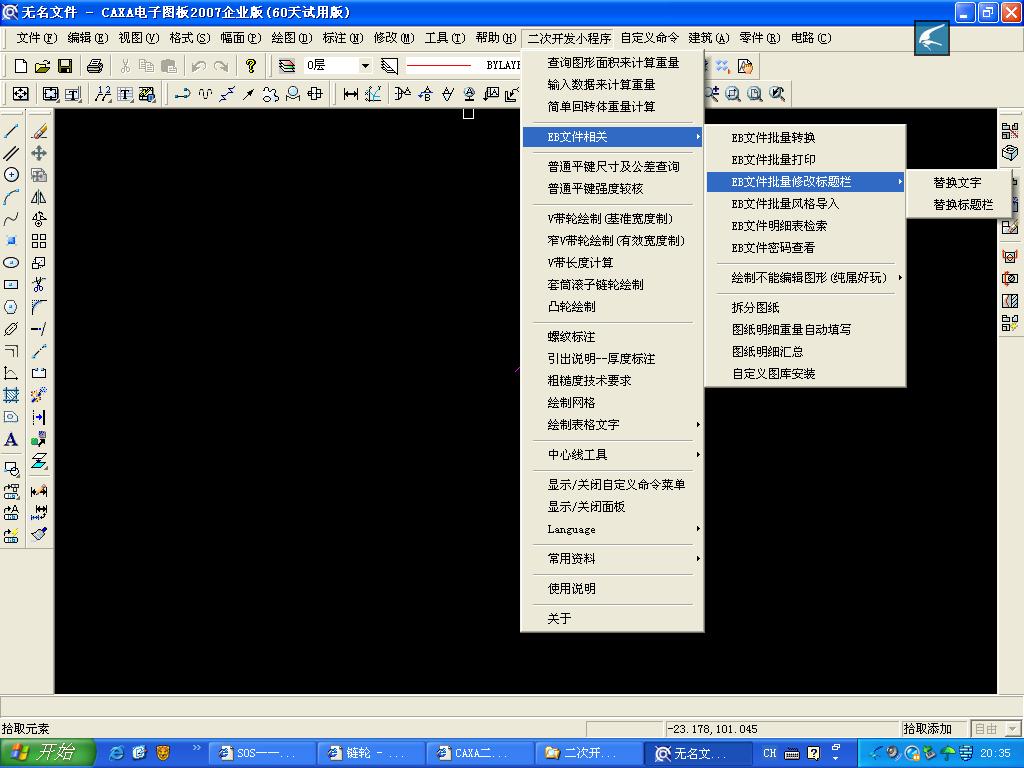Click the New file icon

(20, 65)
